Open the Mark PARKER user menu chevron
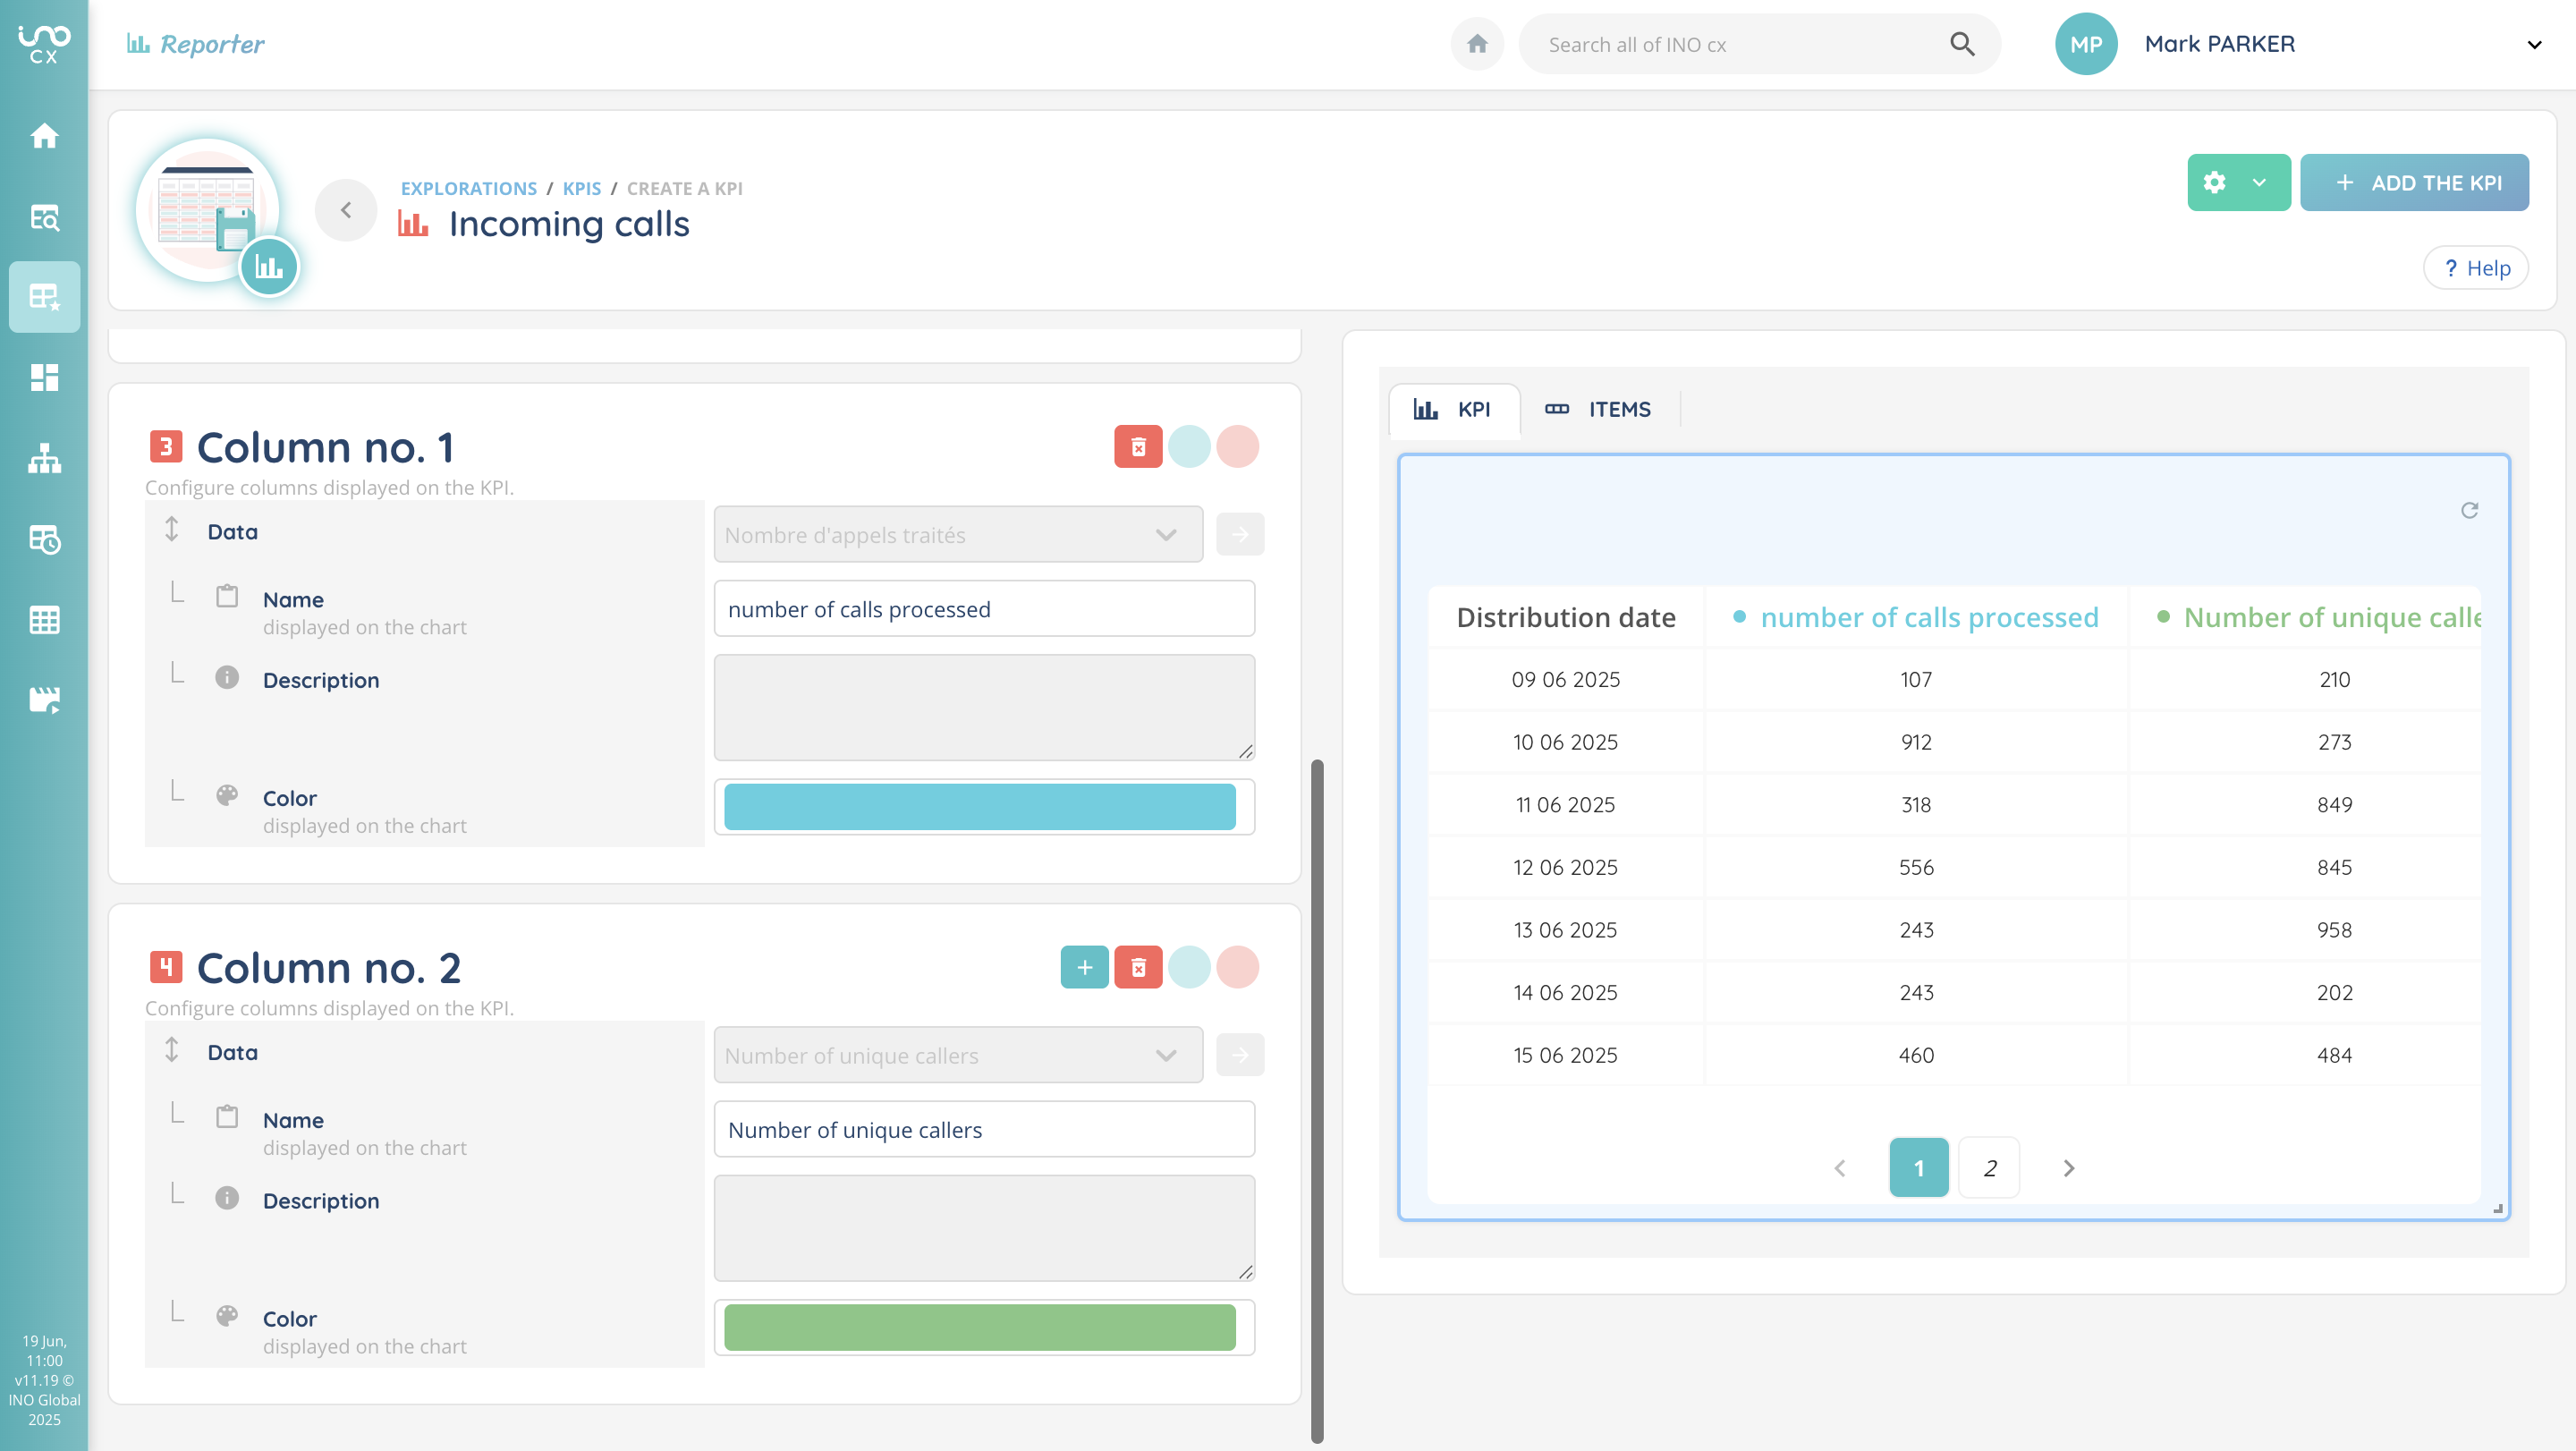This screenshot has width=2576, height=1451. coord(2533,44)
